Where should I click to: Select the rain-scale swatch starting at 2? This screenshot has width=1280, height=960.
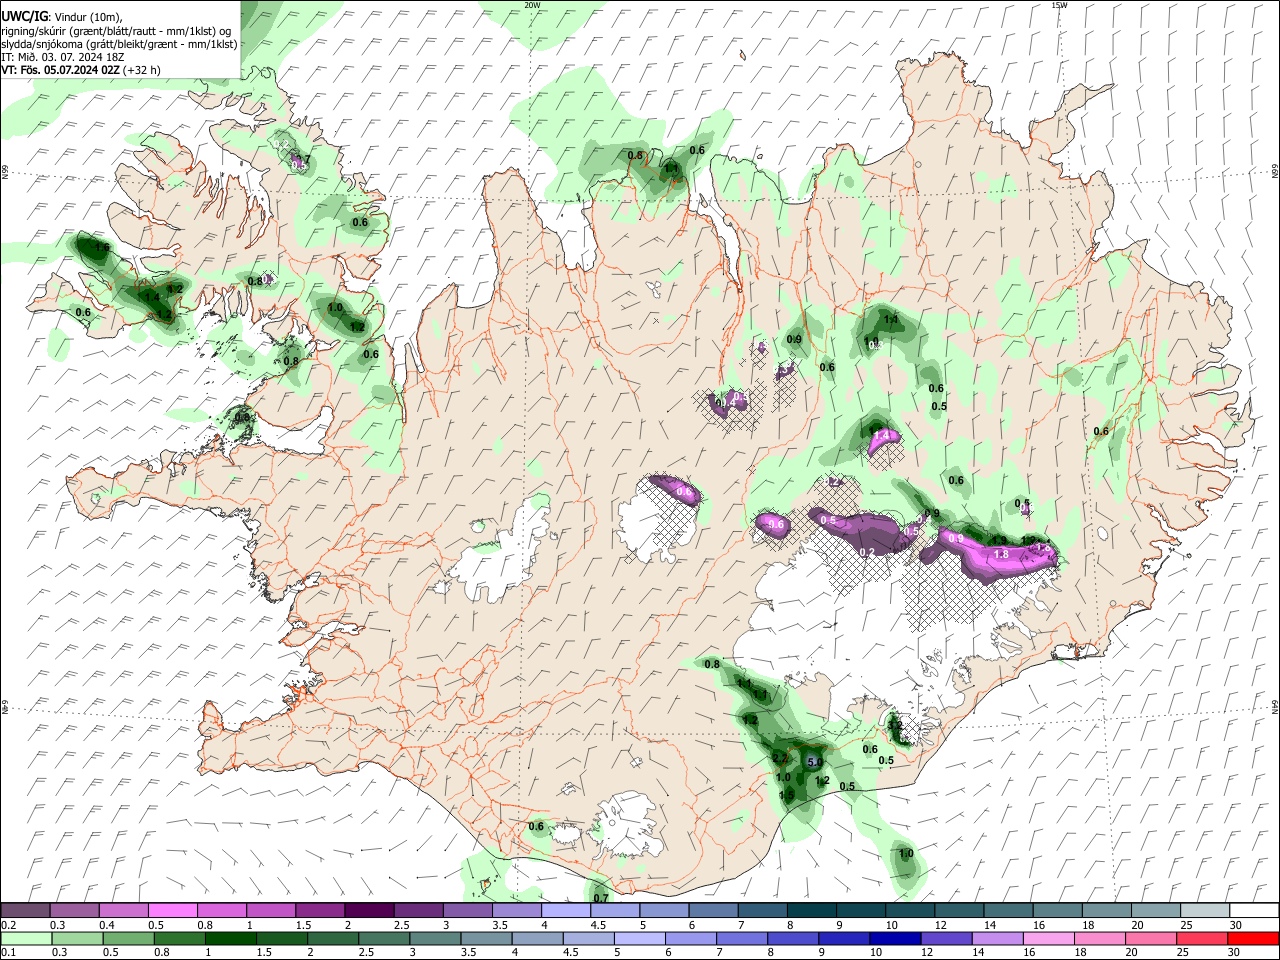[332, 939]
